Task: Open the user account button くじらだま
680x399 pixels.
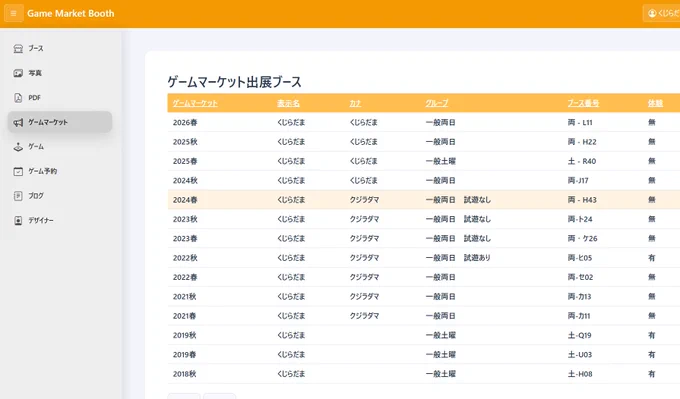Action: pos(662,13)
